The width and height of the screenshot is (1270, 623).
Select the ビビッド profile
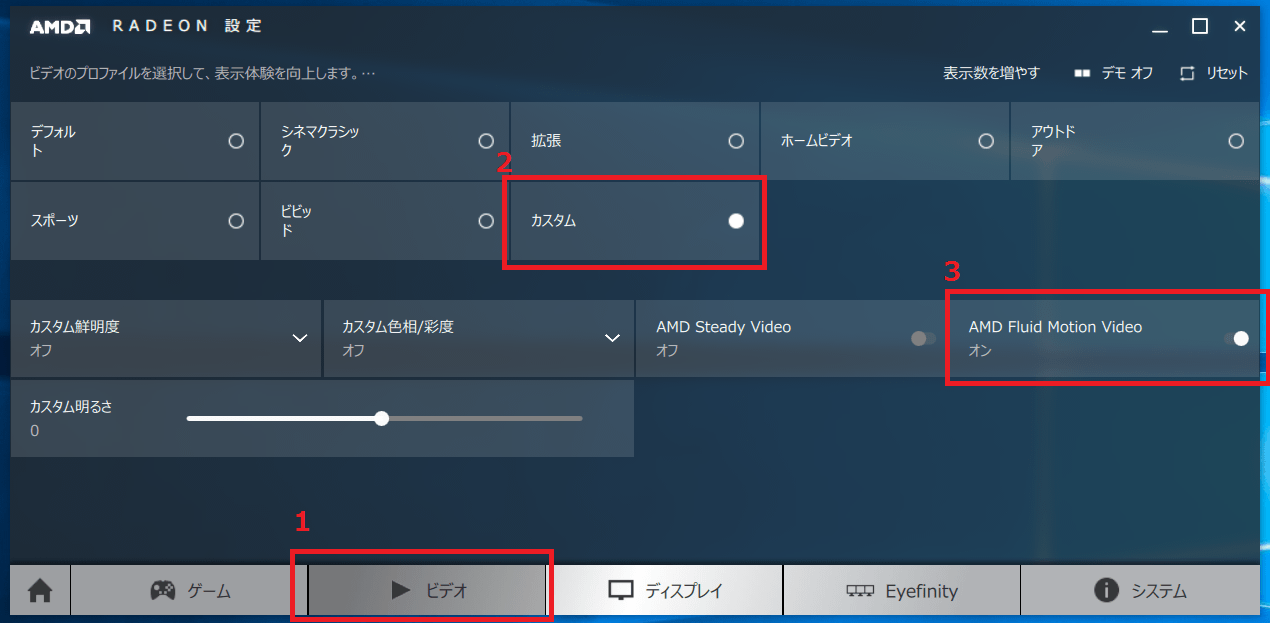point(385,221)
